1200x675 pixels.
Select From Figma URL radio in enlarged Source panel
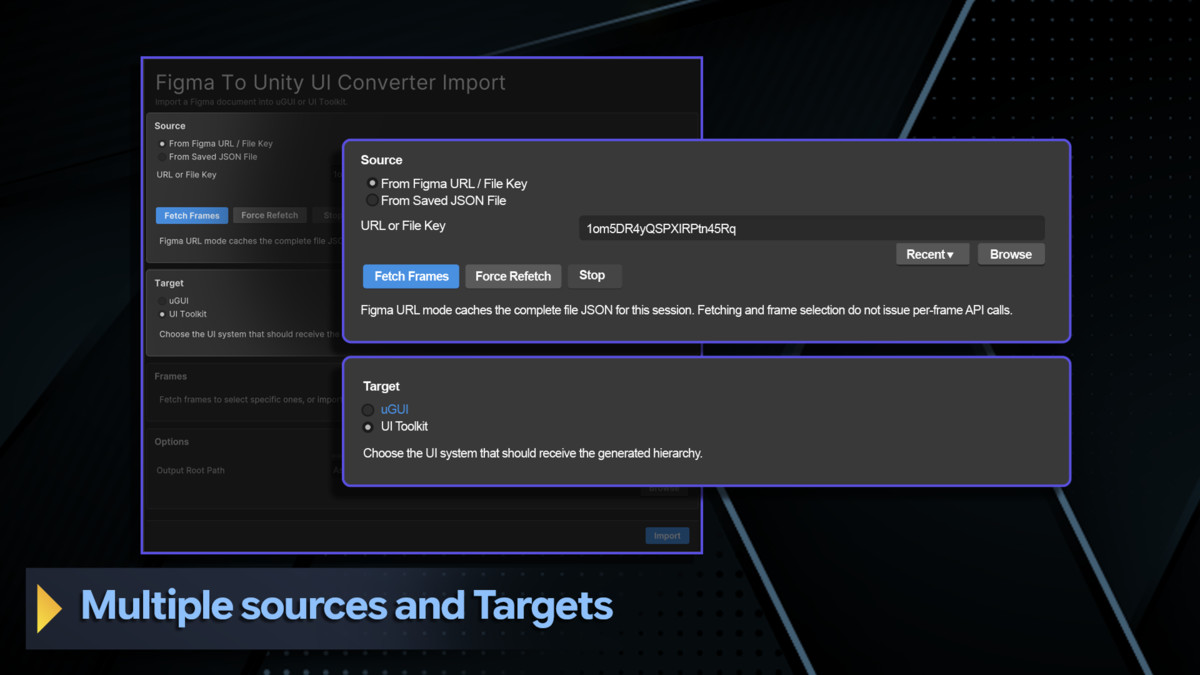click(x=372, y=184)
